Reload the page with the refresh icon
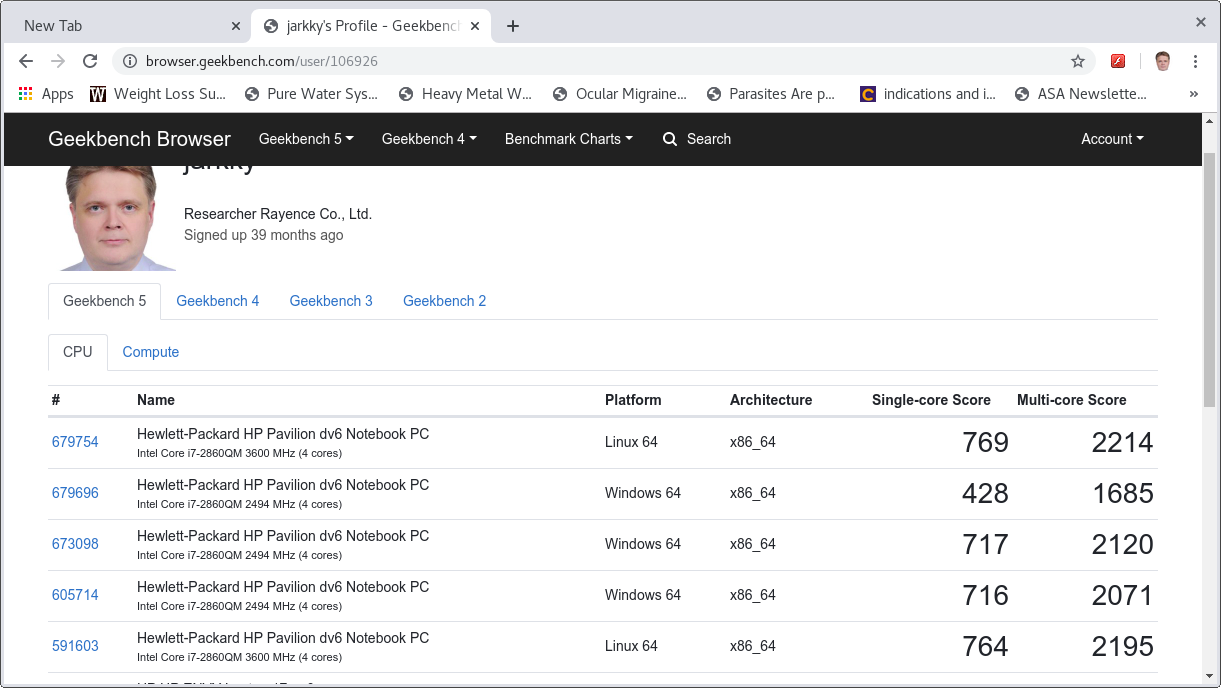 (90, 61)
